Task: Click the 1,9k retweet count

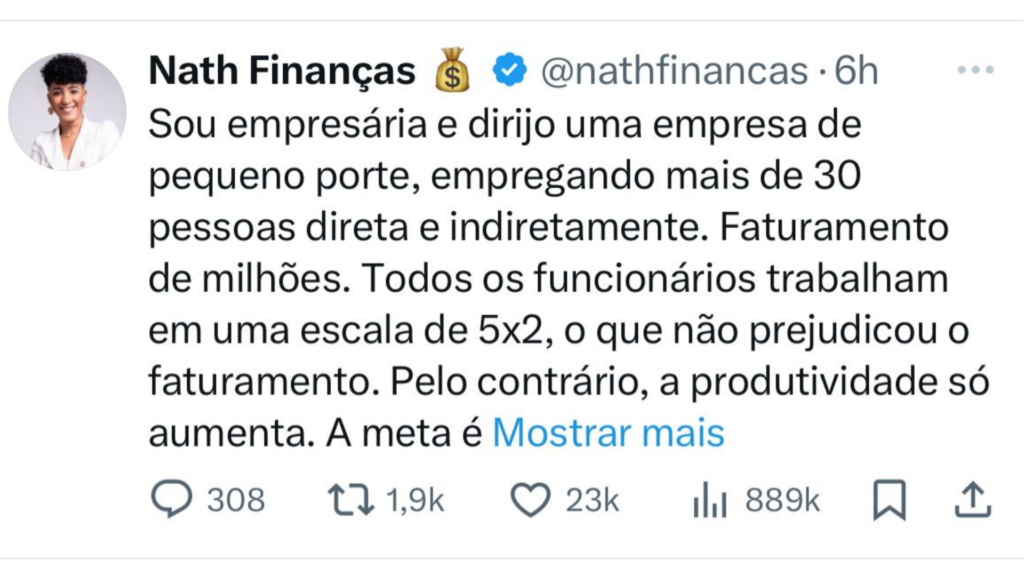Action: pyautogui.click(x=414, y=500)
